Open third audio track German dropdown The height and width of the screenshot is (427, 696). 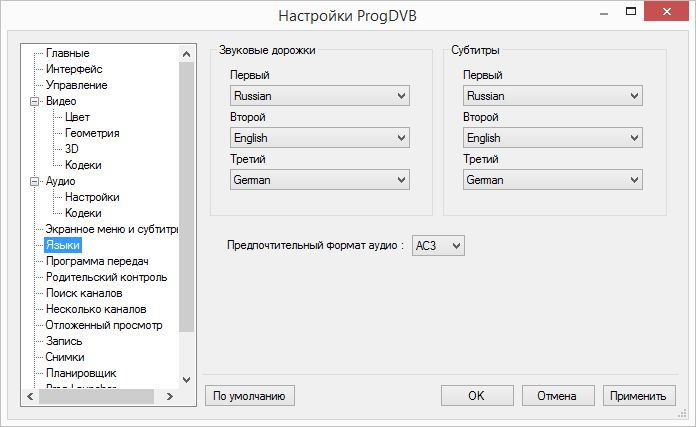click(x=320, y=180)
